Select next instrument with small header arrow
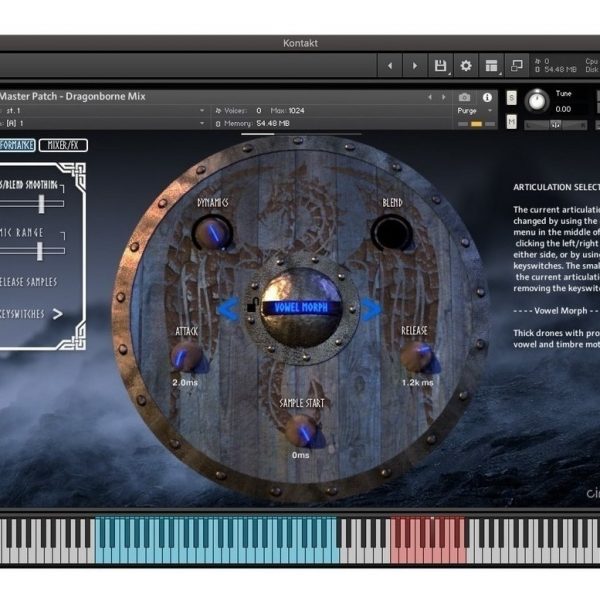600x600 pixels. 443,97
